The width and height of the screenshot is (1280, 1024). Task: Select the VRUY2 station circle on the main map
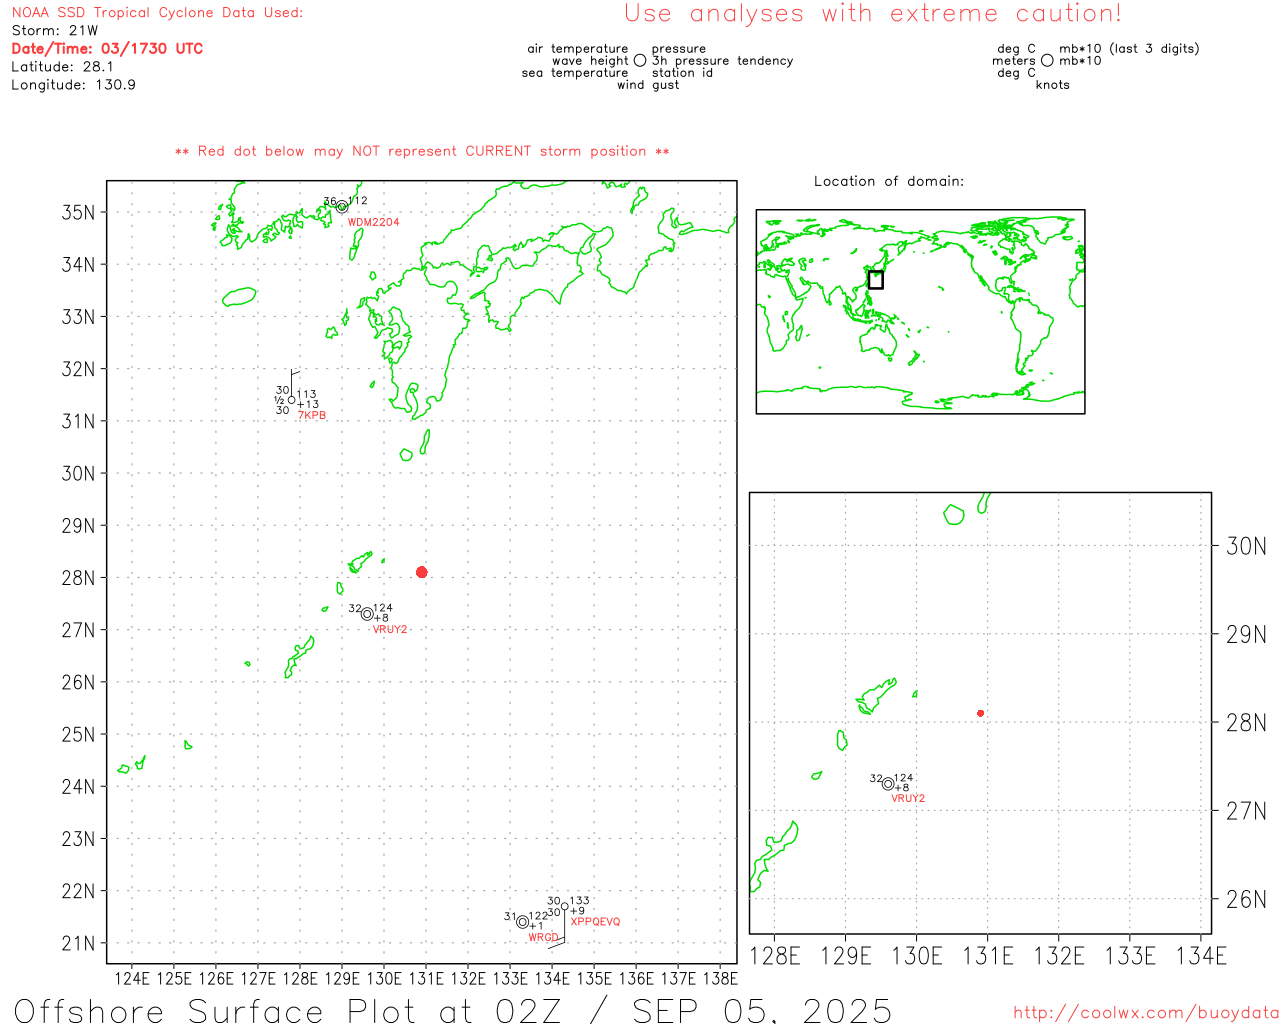[x=367, y=614]
